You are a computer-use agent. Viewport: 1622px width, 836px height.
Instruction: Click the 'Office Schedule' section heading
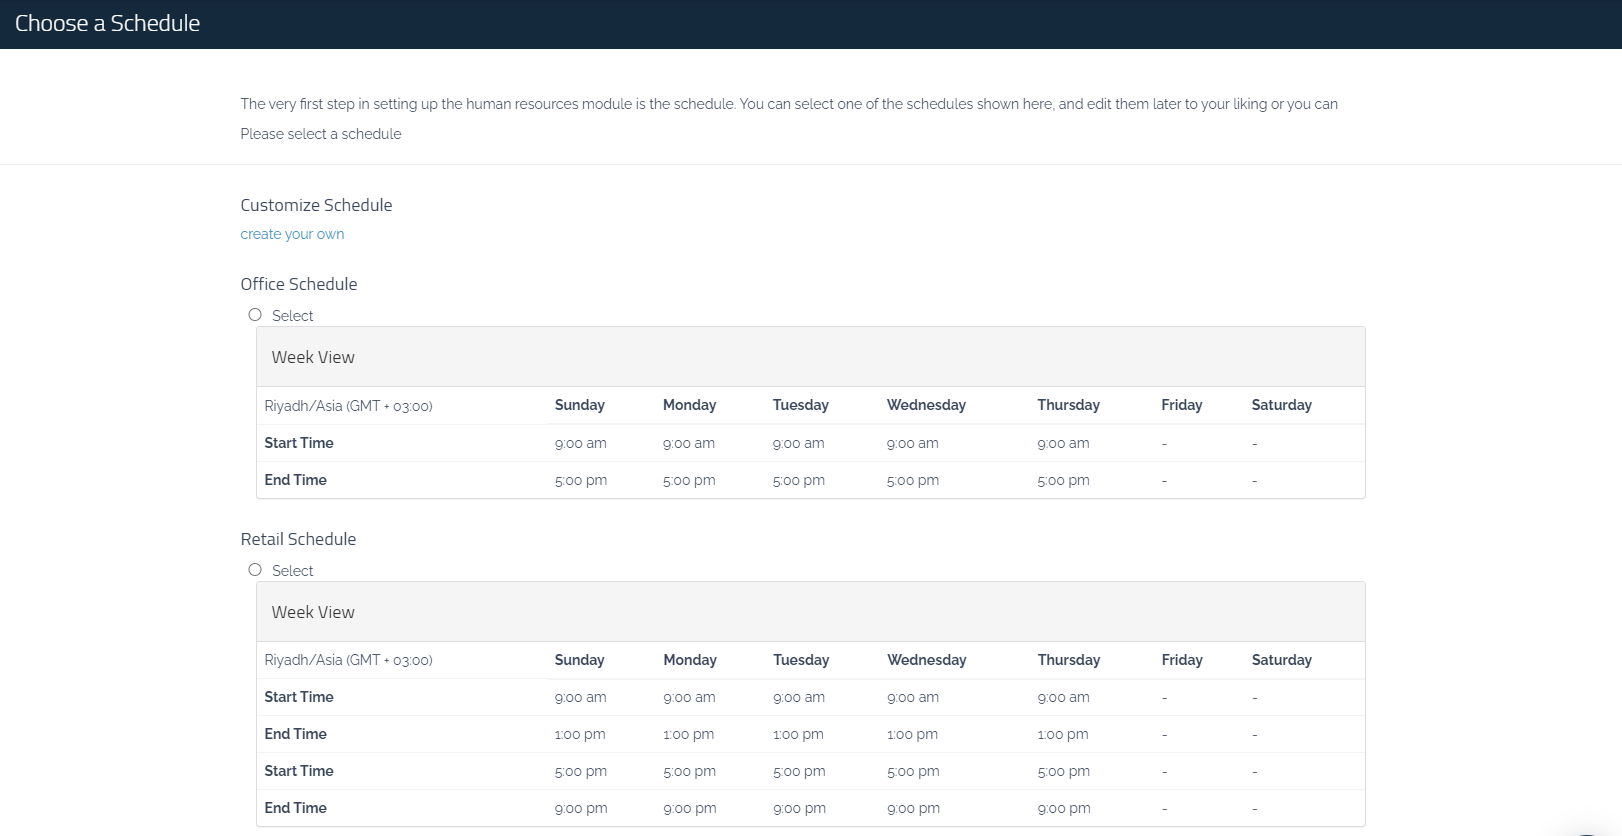tap(298, 284)
